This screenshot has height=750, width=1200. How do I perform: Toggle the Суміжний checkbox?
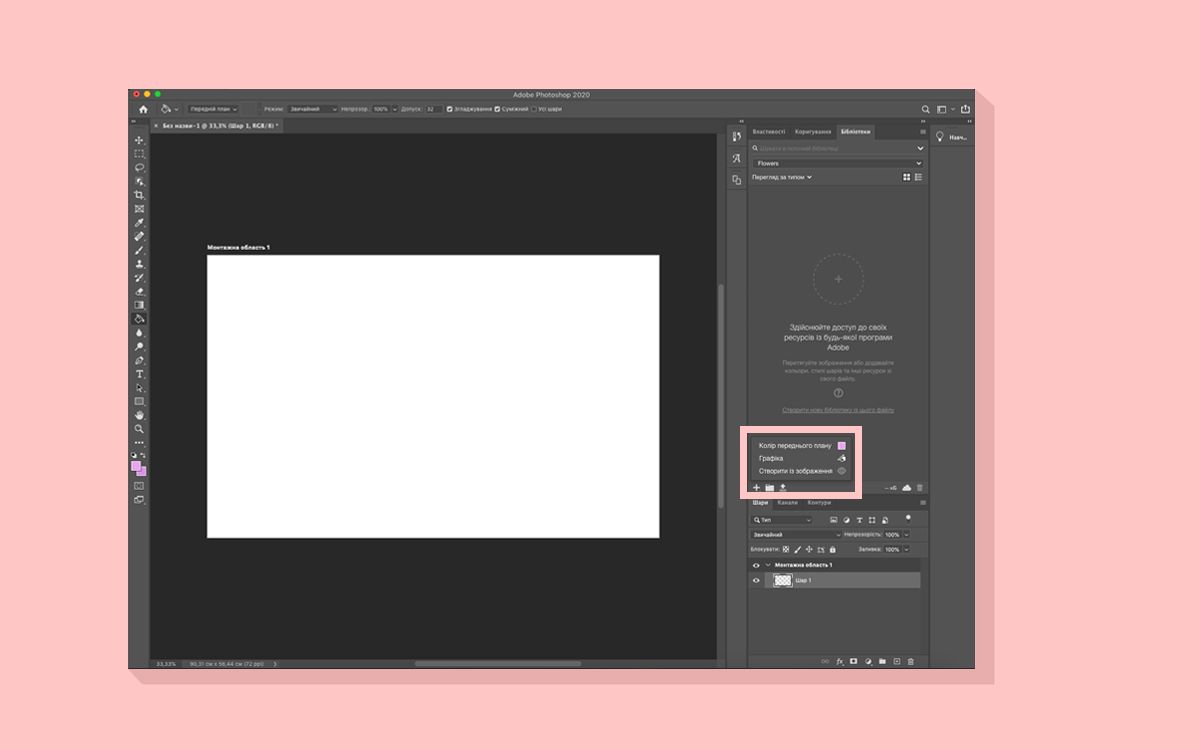pos(497,109)
